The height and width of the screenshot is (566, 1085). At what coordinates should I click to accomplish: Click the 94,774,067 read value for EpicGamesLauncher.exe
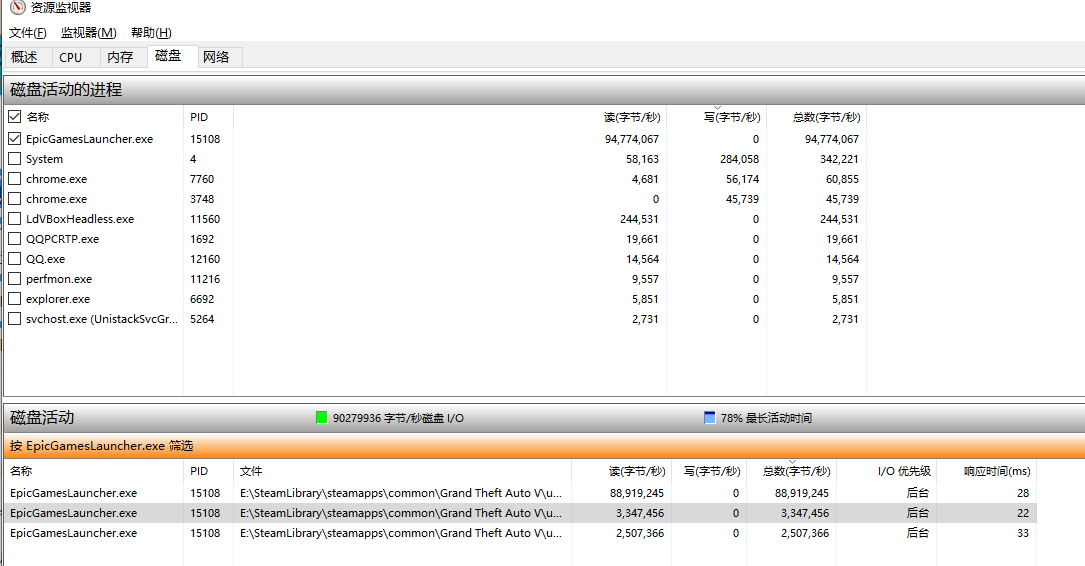click(x=632, y=139)
